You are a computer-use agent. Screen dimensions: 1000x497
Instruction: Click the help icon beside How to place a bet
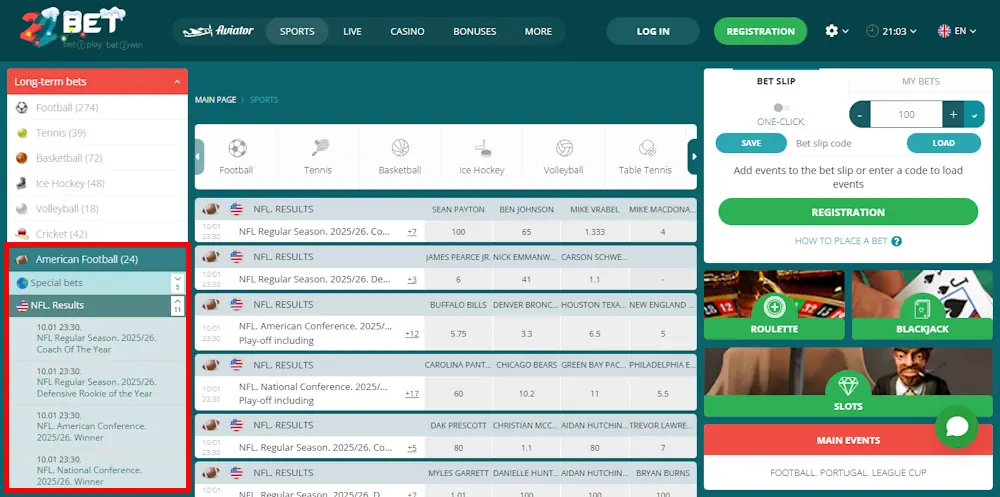coord(897,241)
